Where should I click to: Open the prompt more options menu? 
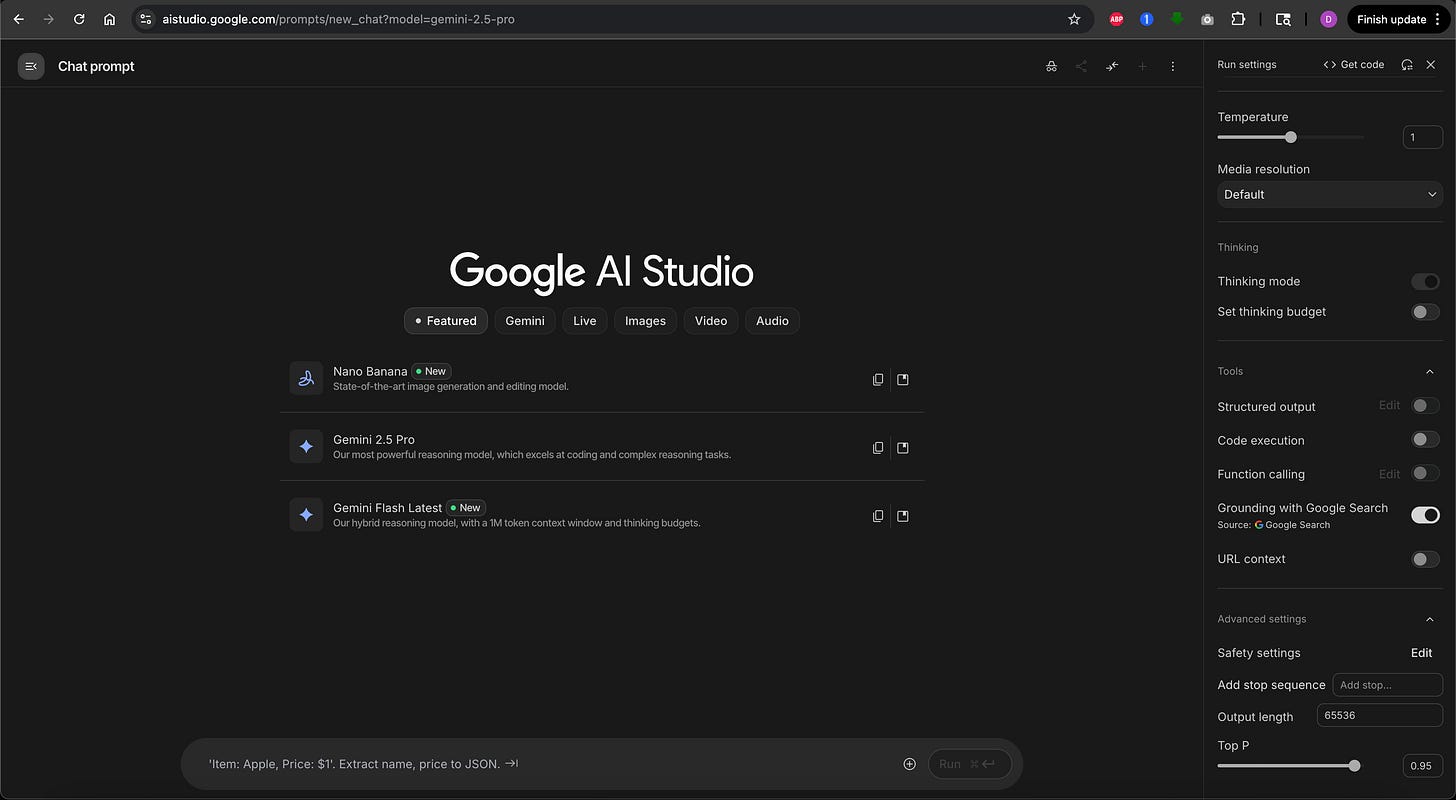(x=1172, y=66)
